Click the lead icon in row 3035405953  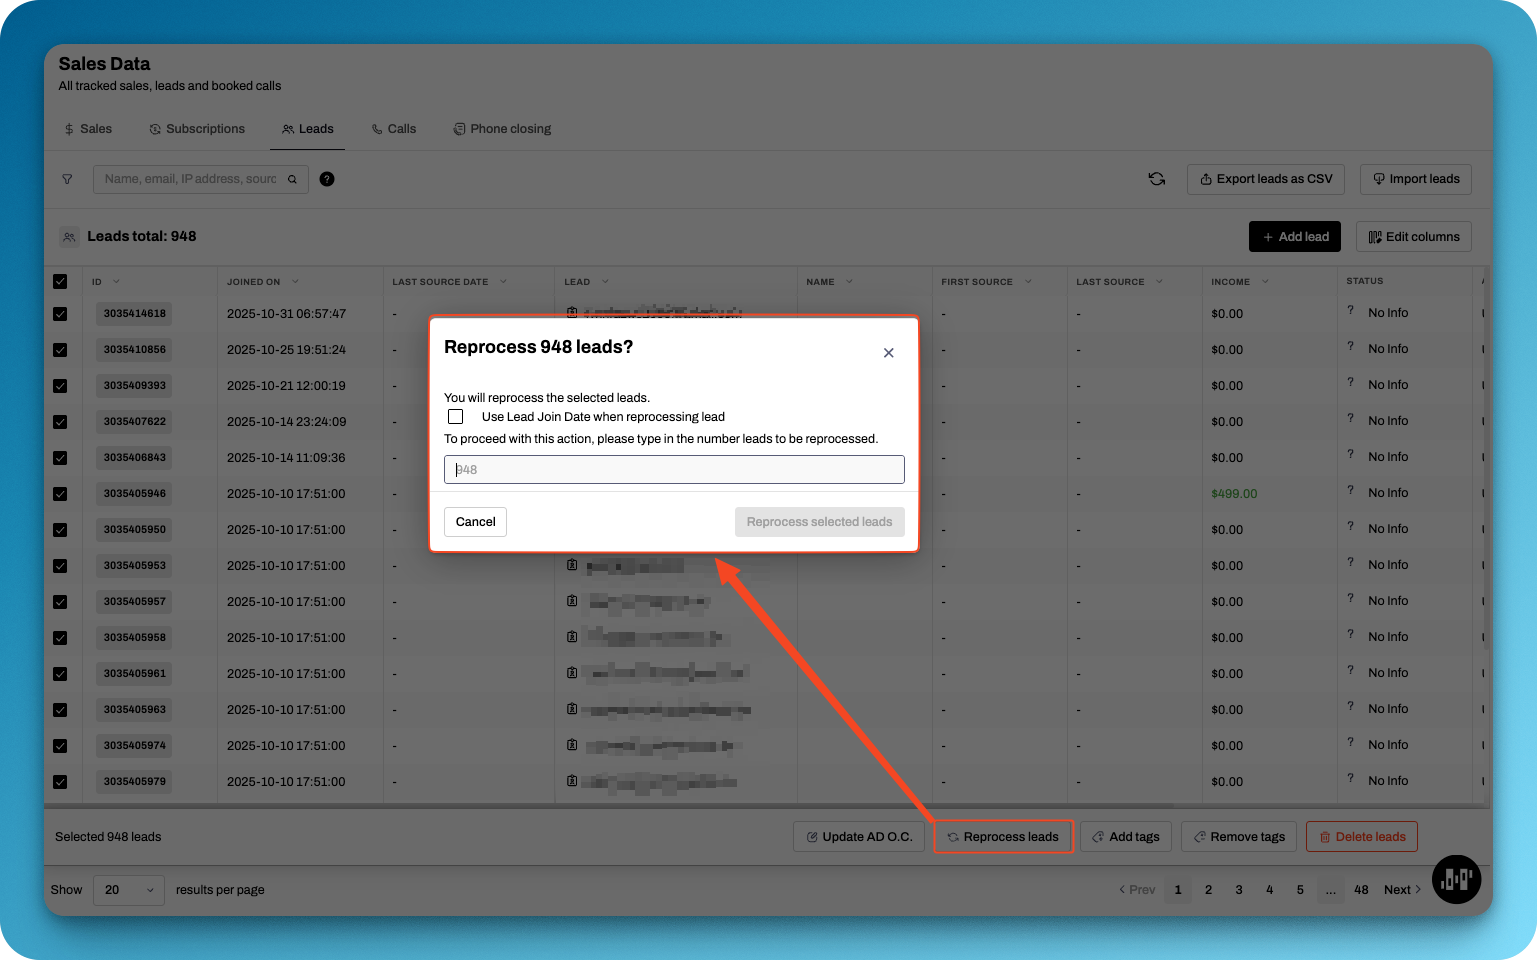point(572,565)
